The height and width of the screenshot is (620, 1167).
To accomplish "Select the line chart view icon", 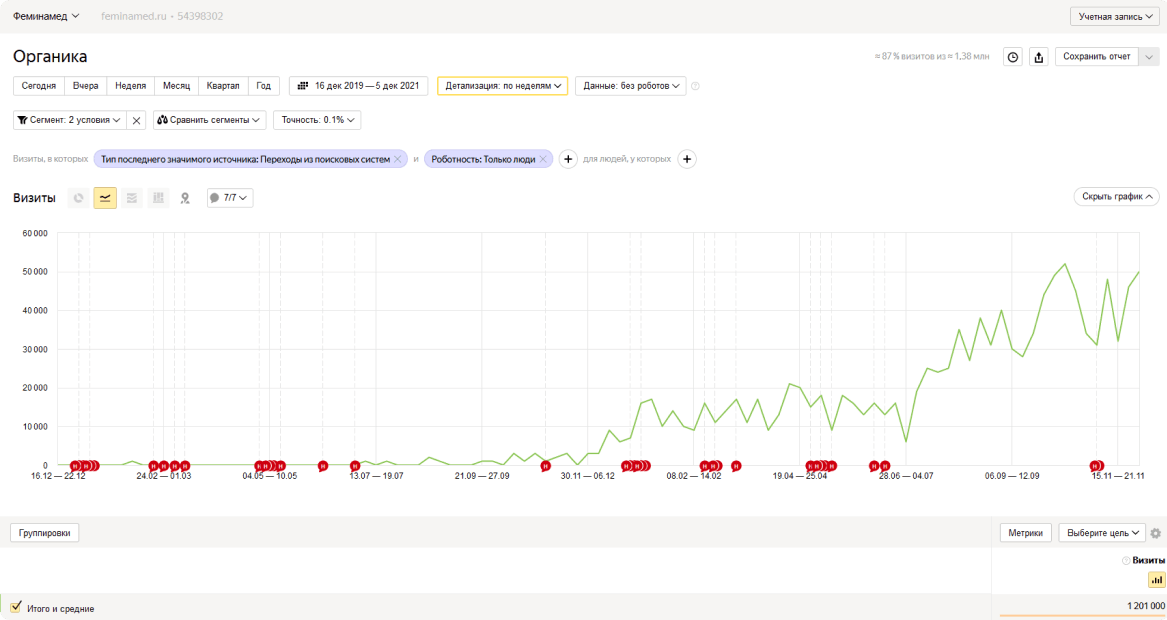I will [105, 198].
